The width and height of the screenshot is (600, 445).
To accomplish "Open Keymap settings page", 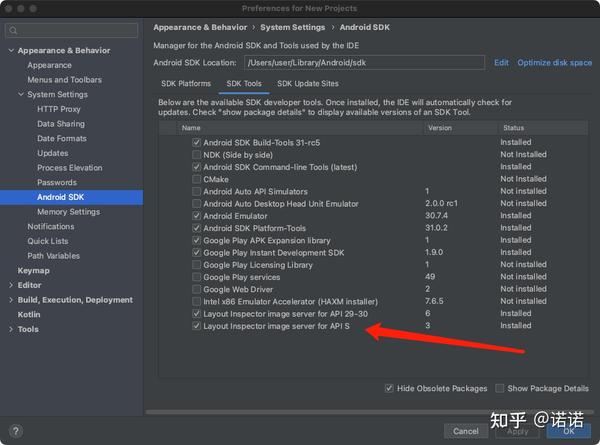I will [x=34, y=271].
